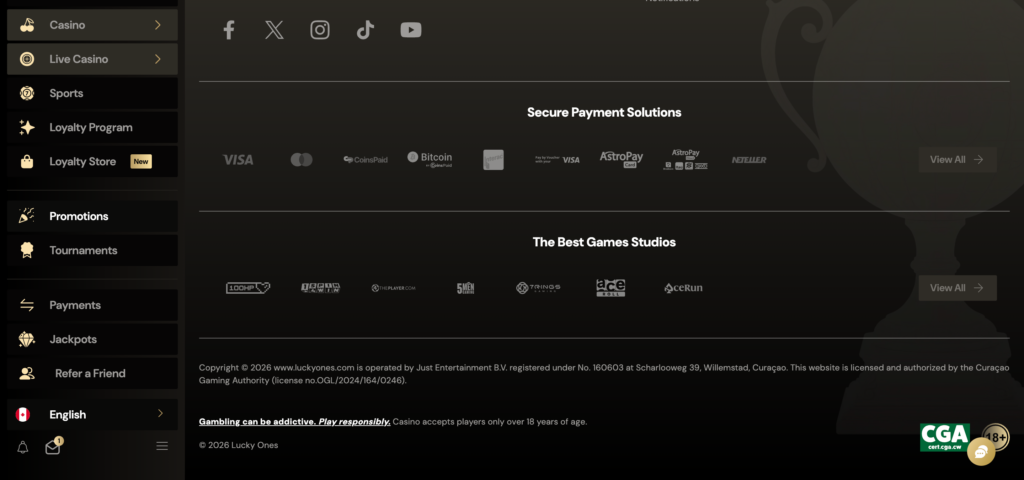Click the Mastercard payment logo
This screenshot has height=480, width=1024.
(x=302, y=159)
